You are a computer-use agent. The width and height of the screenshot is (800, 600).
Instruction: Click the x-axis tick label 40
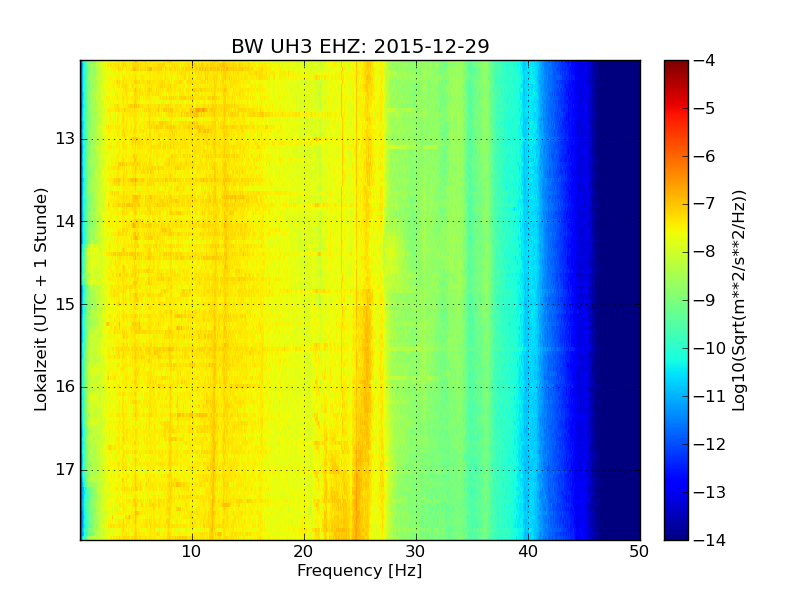coord(528,552)
